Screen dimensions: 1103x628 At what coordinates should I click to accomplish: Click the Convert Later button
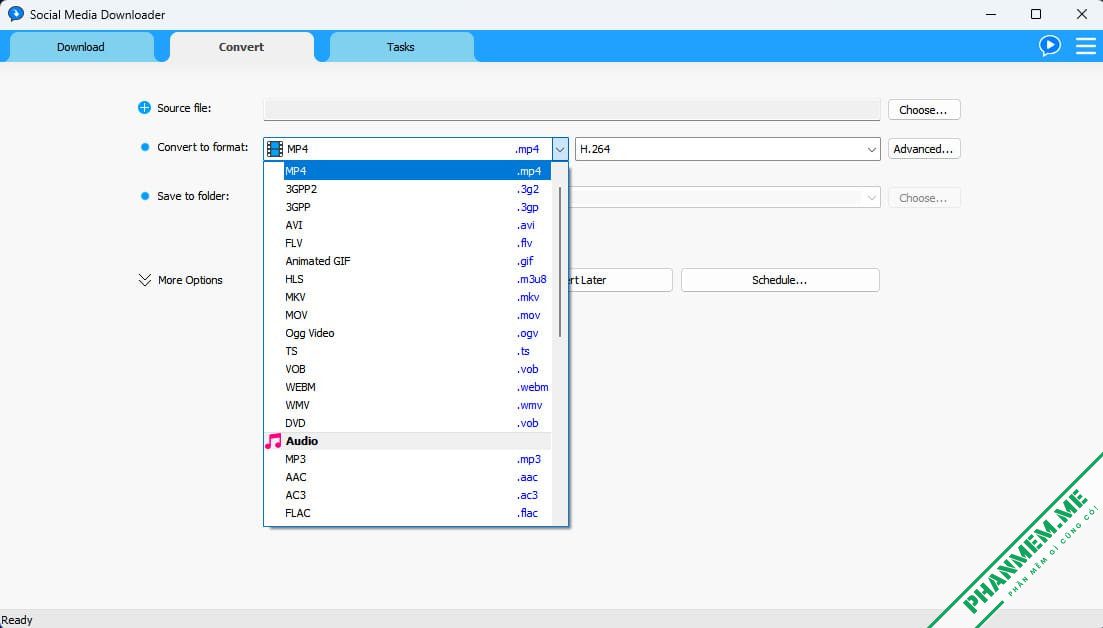(x=620, y=280)
